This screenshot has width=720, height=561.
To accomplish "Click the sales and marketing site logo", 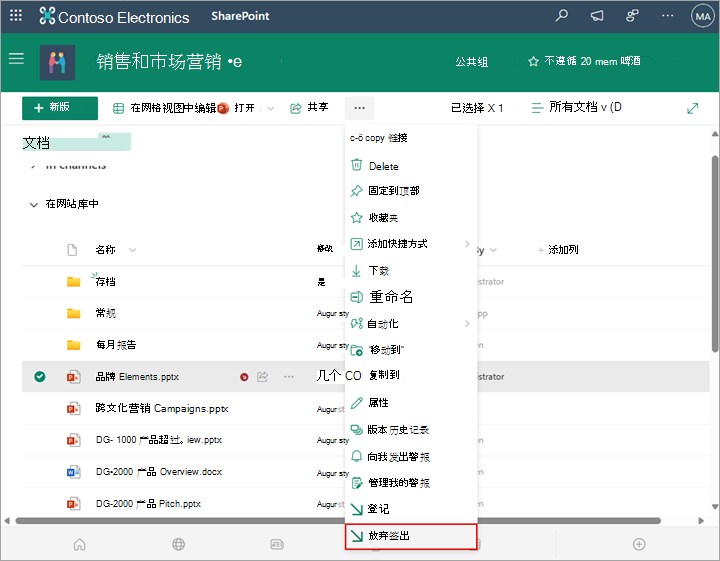I will (57, 62).
